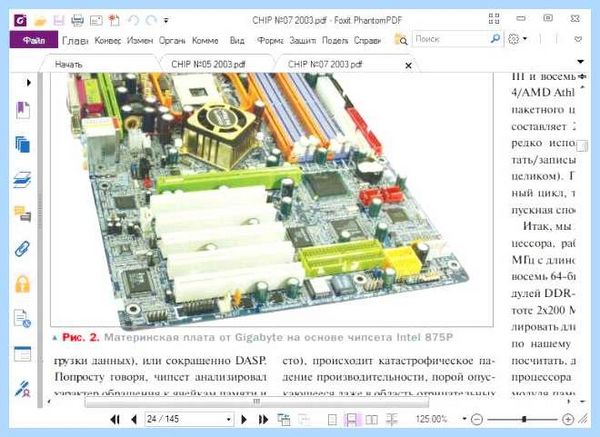
Task: Open the Pages thumbnails panel
Action: pyautogui.click(x=23, y=145)
